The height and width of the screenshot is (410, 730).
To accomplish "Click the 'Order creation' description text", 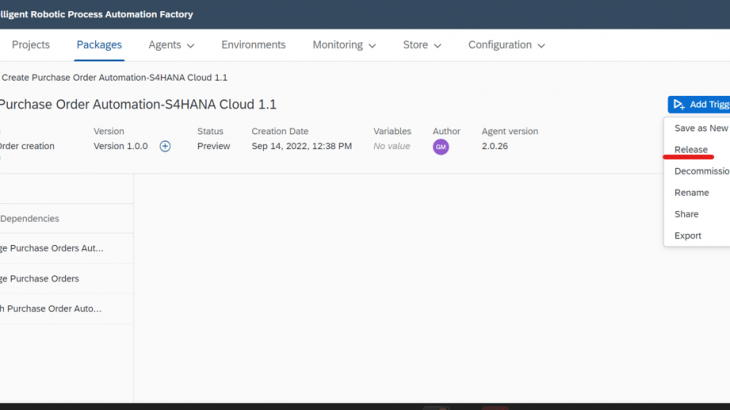I will [x=27, y=146].
